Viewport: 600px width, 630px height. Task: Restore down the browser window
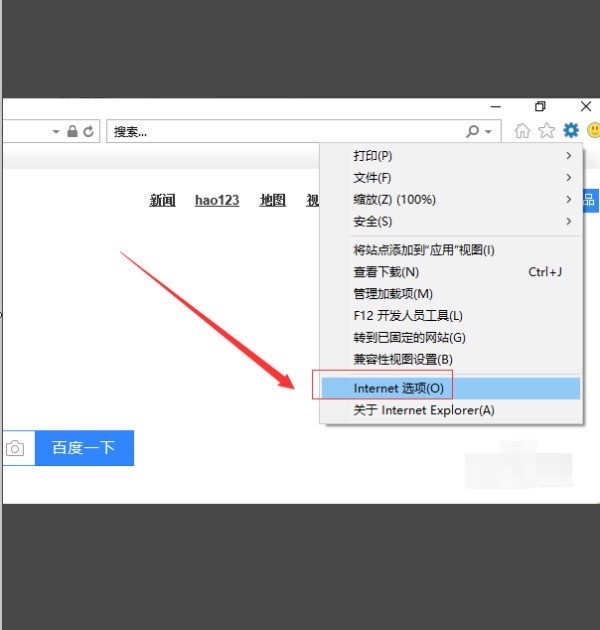click(541, 106)
